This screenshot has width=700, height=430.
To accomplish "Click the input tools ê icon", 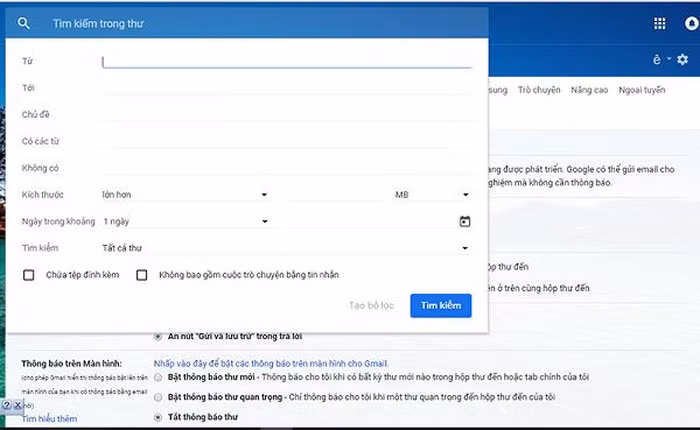I will [657, 60].
